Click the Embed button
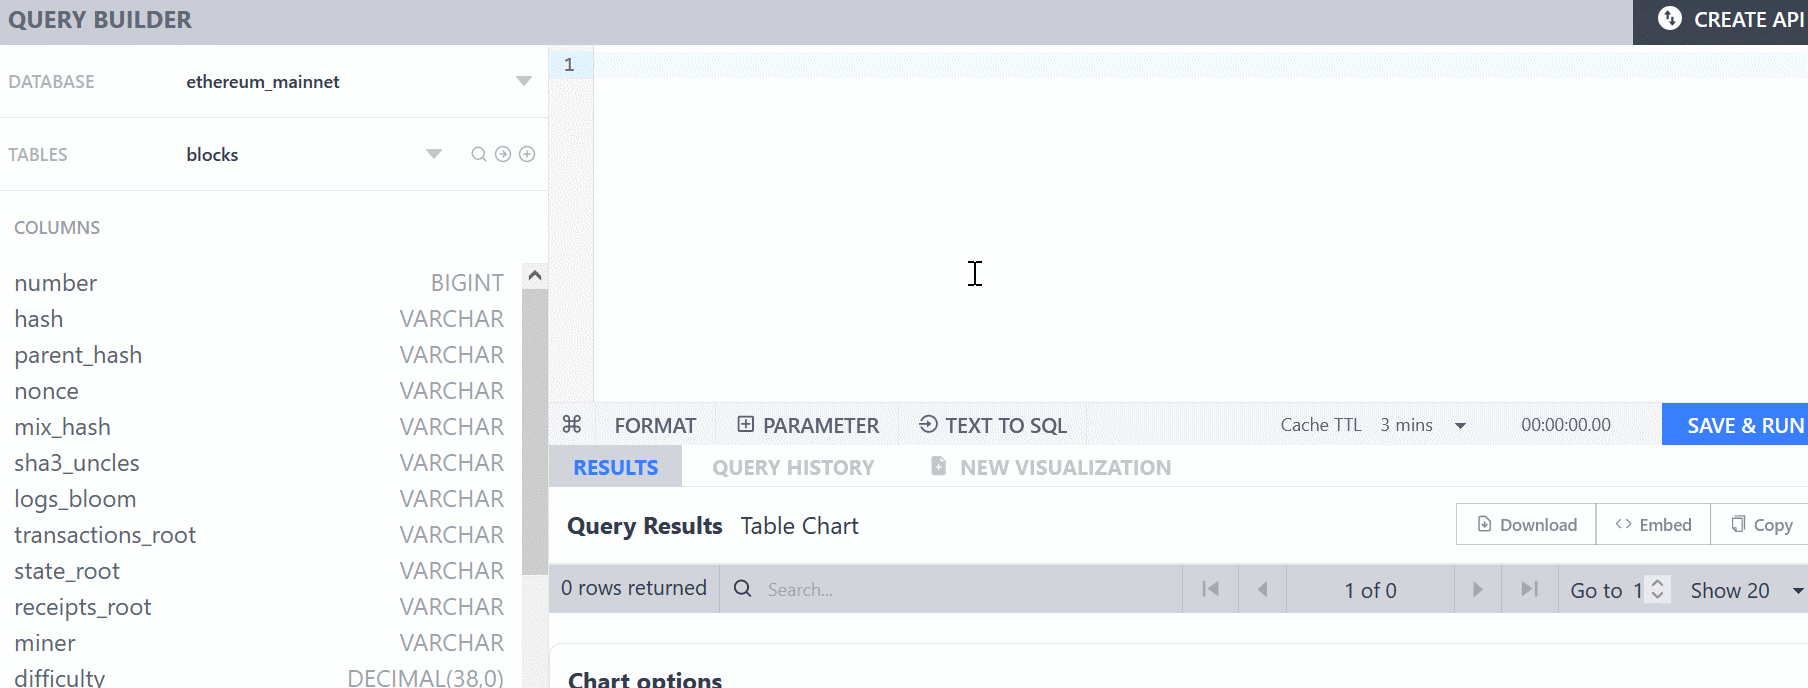Image resolution: width=1808 pixels, height=688 pixels. 1653,524
